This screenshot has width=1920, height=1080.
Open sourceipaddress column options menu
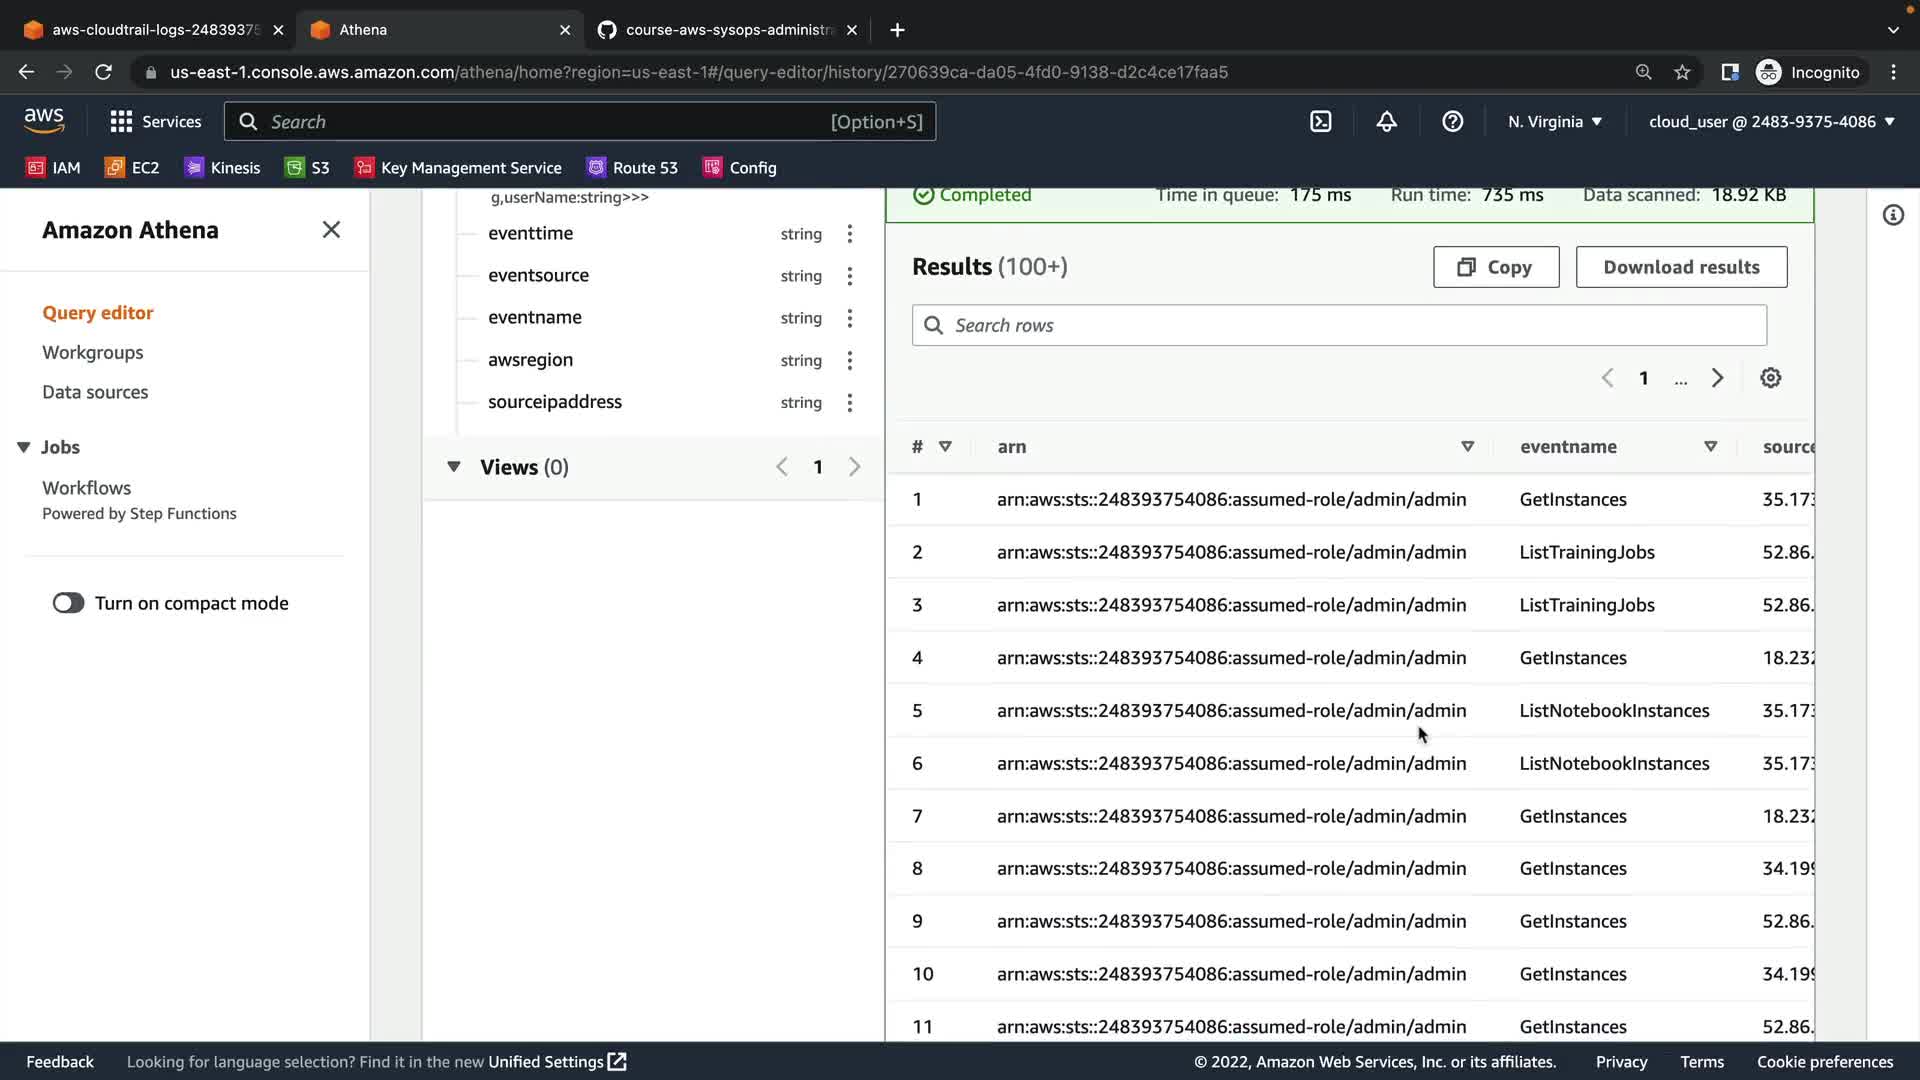pos(849,403)
